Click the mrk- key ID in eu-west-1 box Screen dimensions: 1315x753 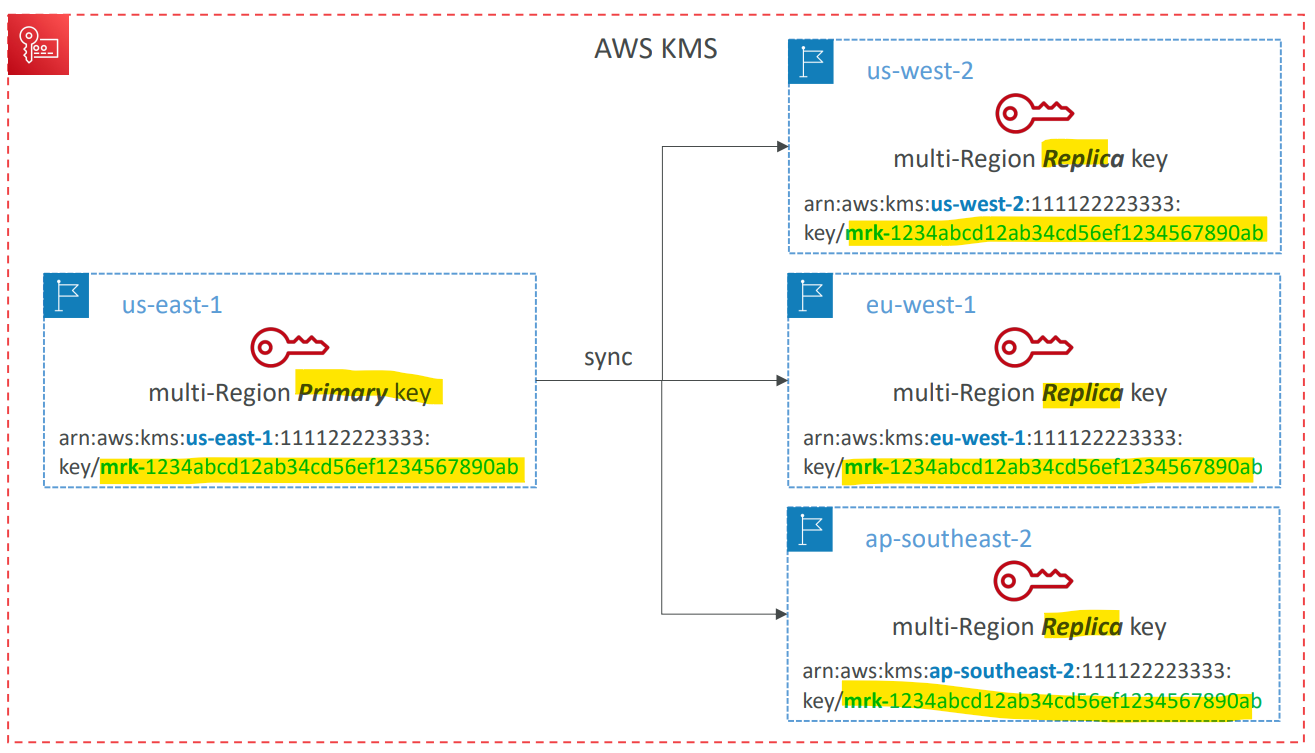pyautogui.click(x=1054, y=467)
